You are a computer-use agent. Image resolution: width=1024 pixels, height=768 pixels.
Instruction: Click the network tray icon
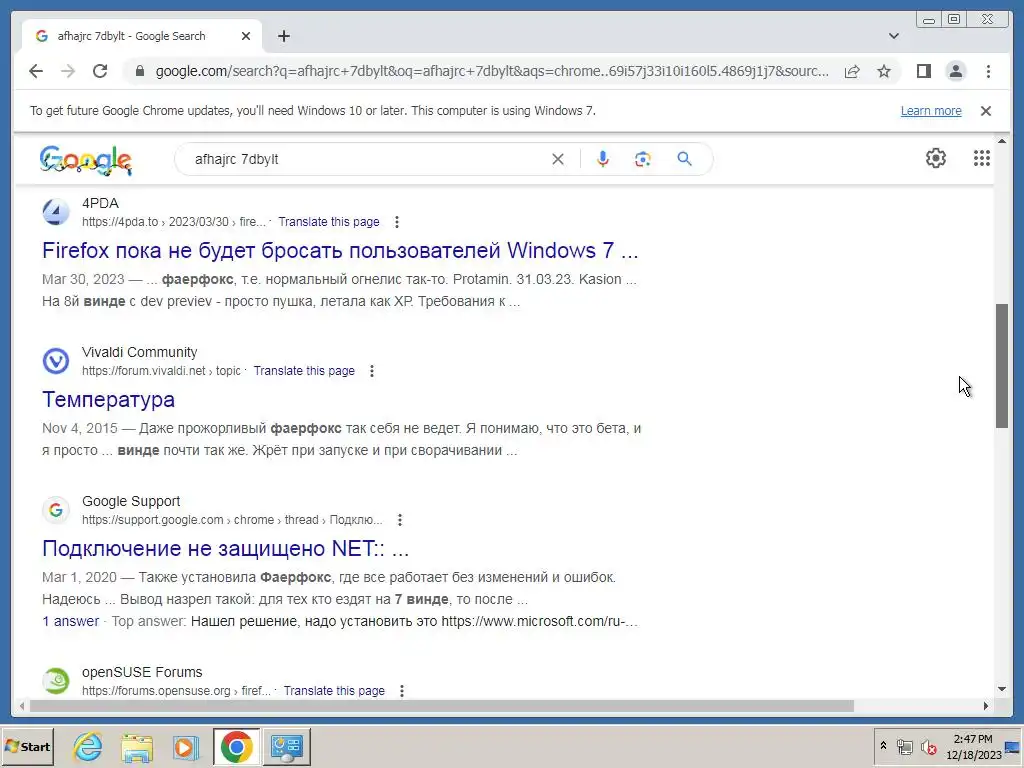[904, 747]
